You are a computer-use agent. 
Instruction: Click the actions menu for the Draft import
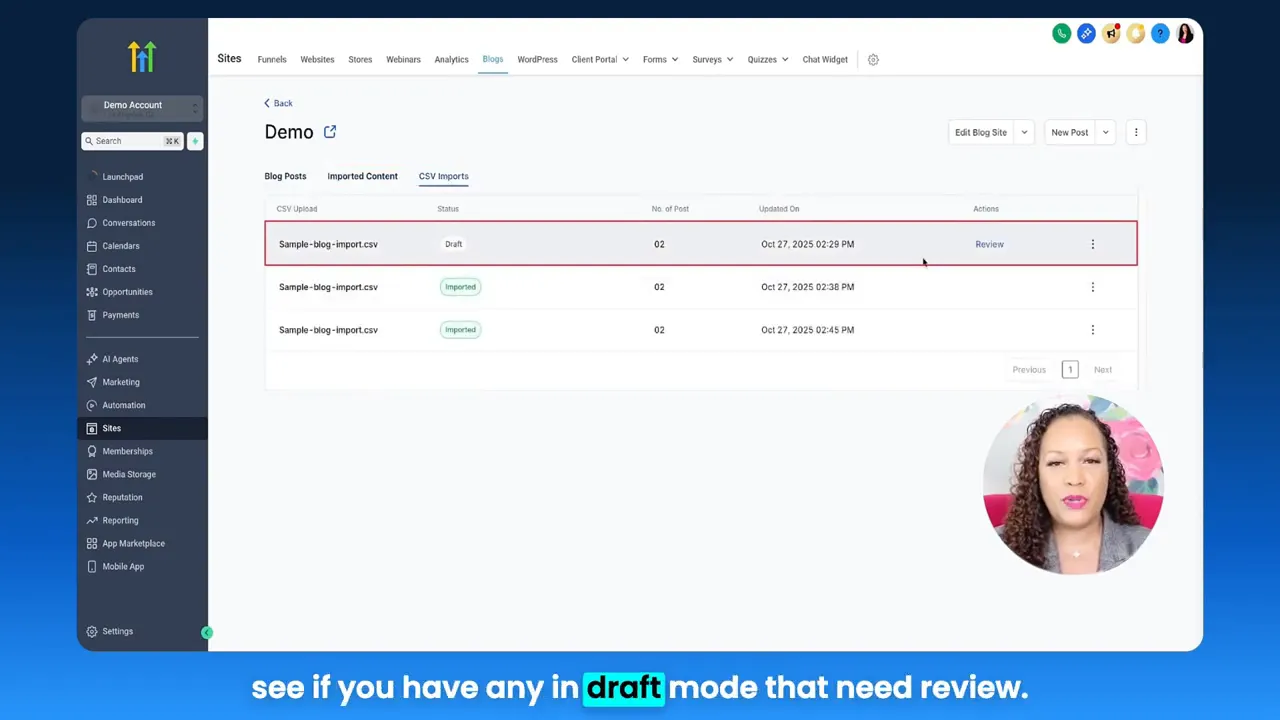click(x=1092, y=244)
